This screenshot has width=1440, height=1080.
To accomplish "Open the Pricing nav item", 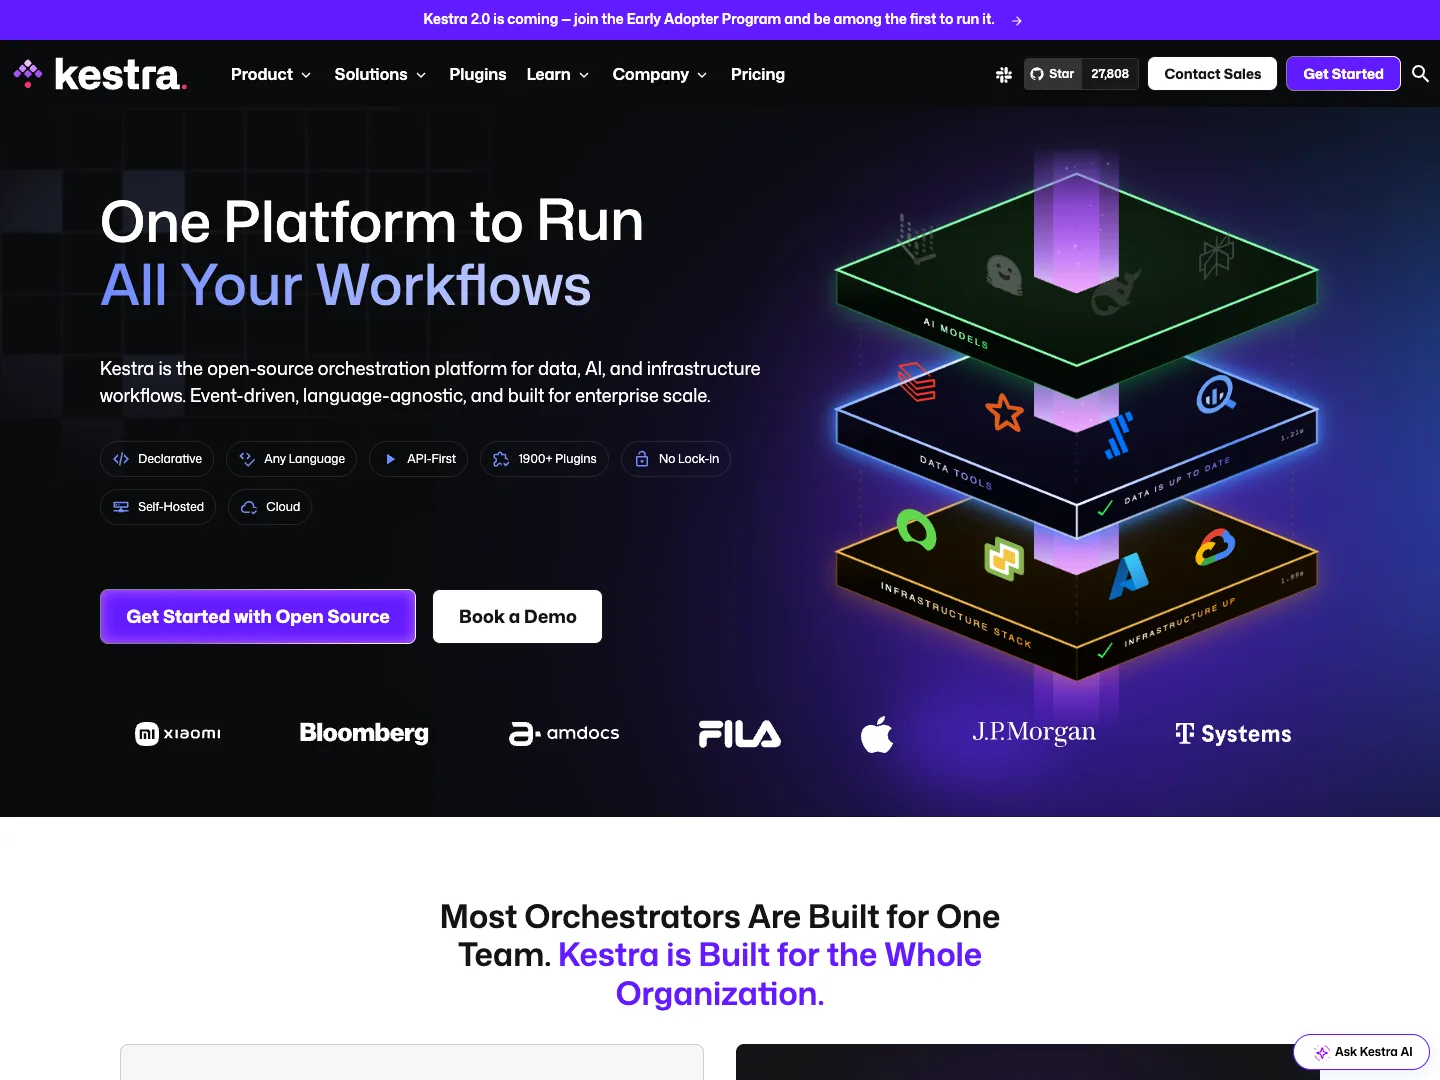I will (x=758, y=74).
